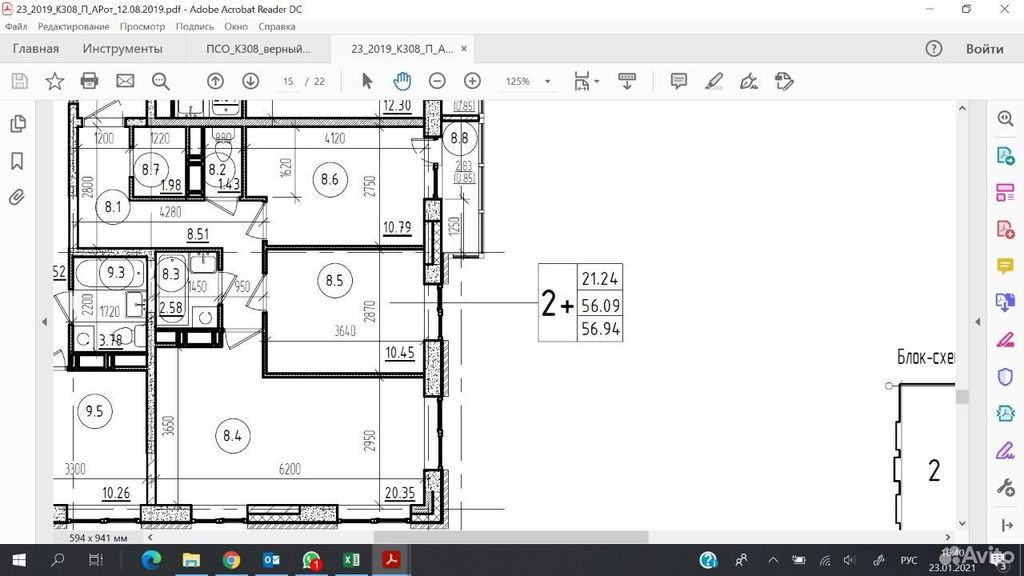Click the share file toolbar icon

784,81
